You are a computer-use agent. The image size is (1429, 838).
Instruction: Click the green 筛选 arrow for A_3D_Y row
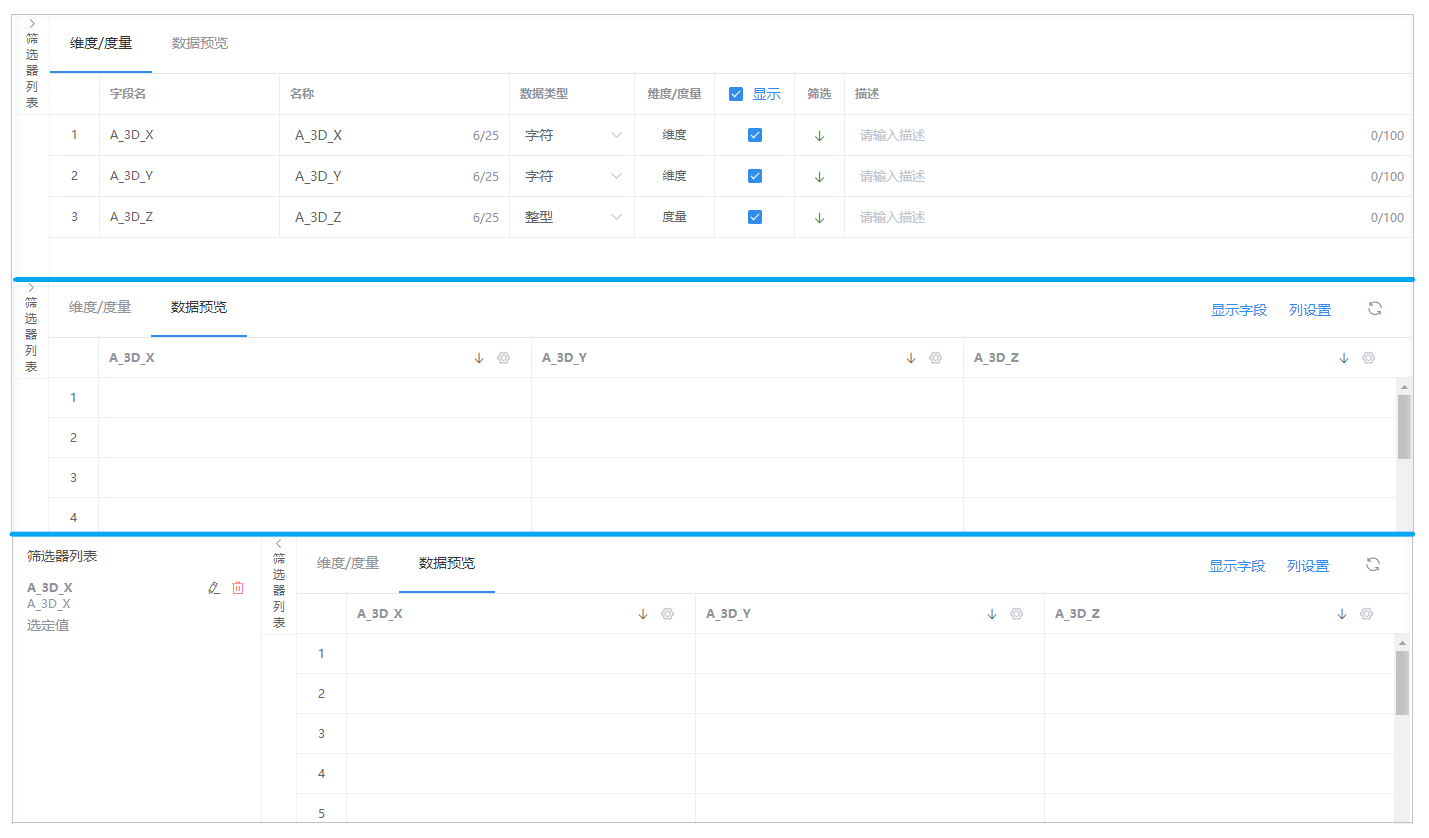820,177
